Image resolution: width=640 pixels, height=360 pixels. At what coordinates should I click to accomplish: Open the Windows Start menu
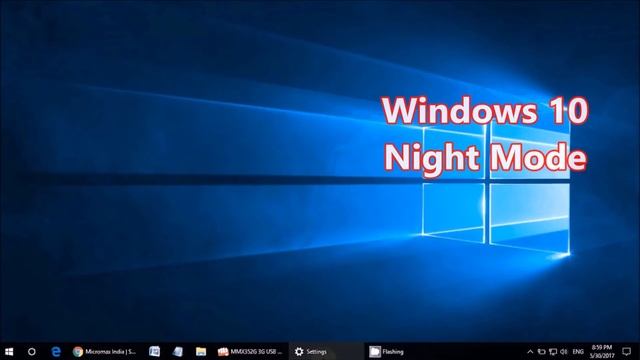click(x=9, y=351)
